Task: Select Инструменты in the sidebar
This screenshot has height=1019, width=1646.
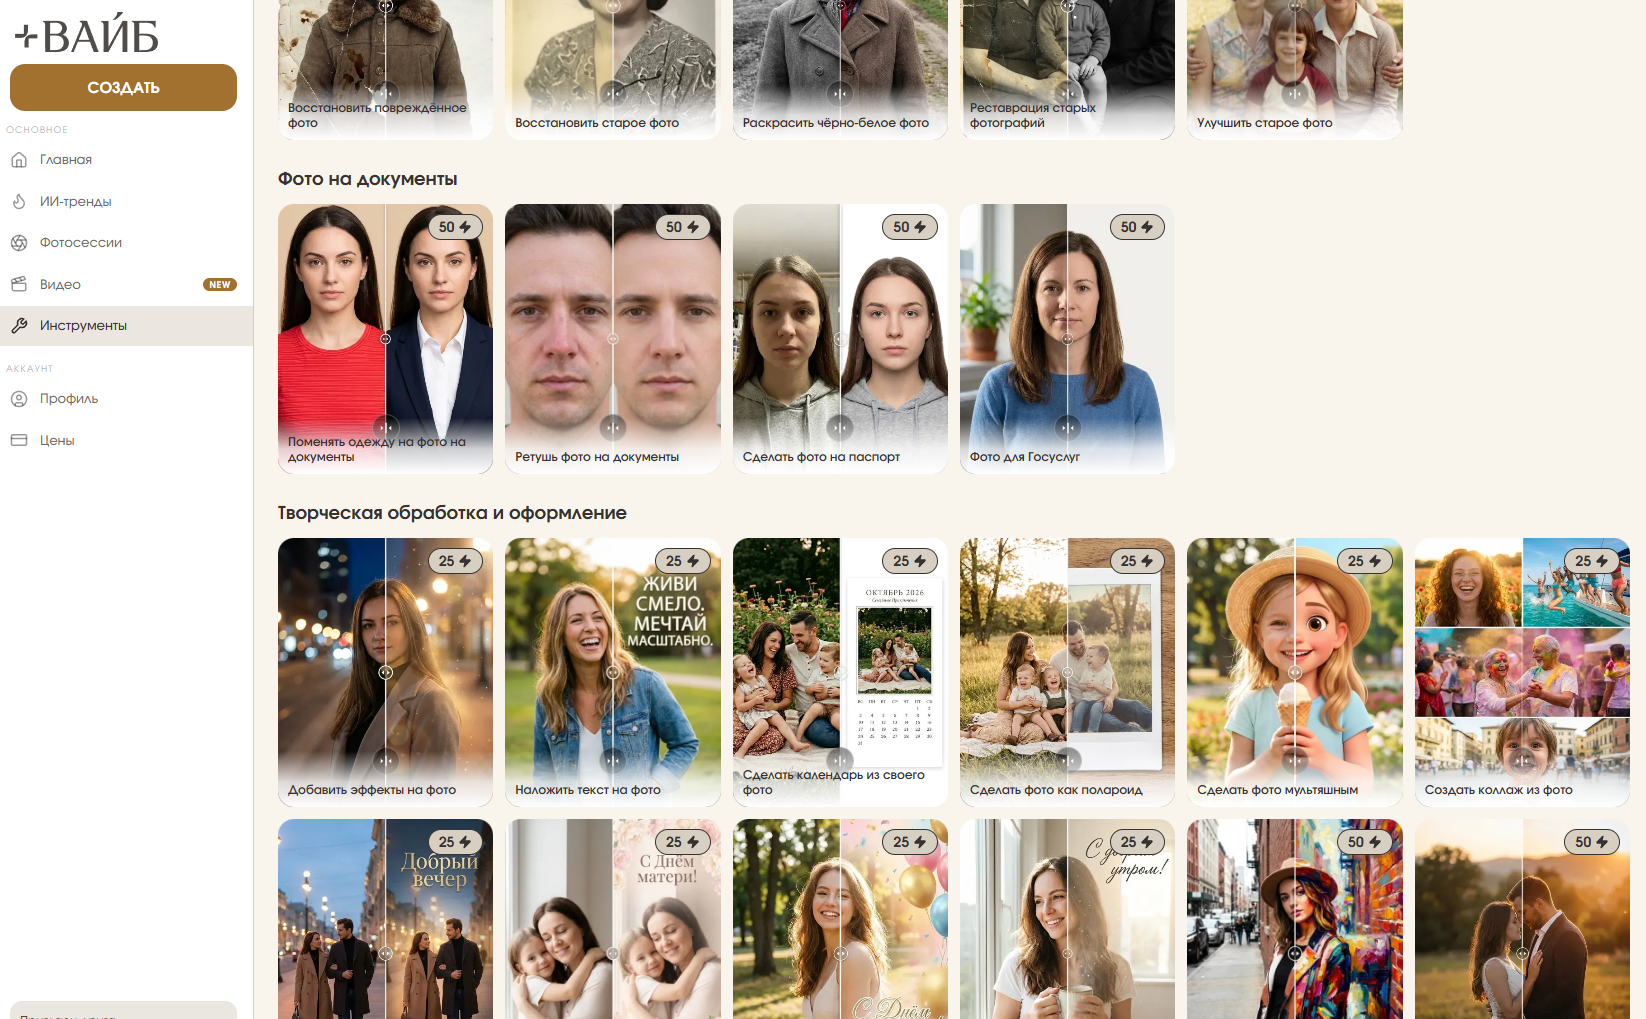Action: pos(126,326)
